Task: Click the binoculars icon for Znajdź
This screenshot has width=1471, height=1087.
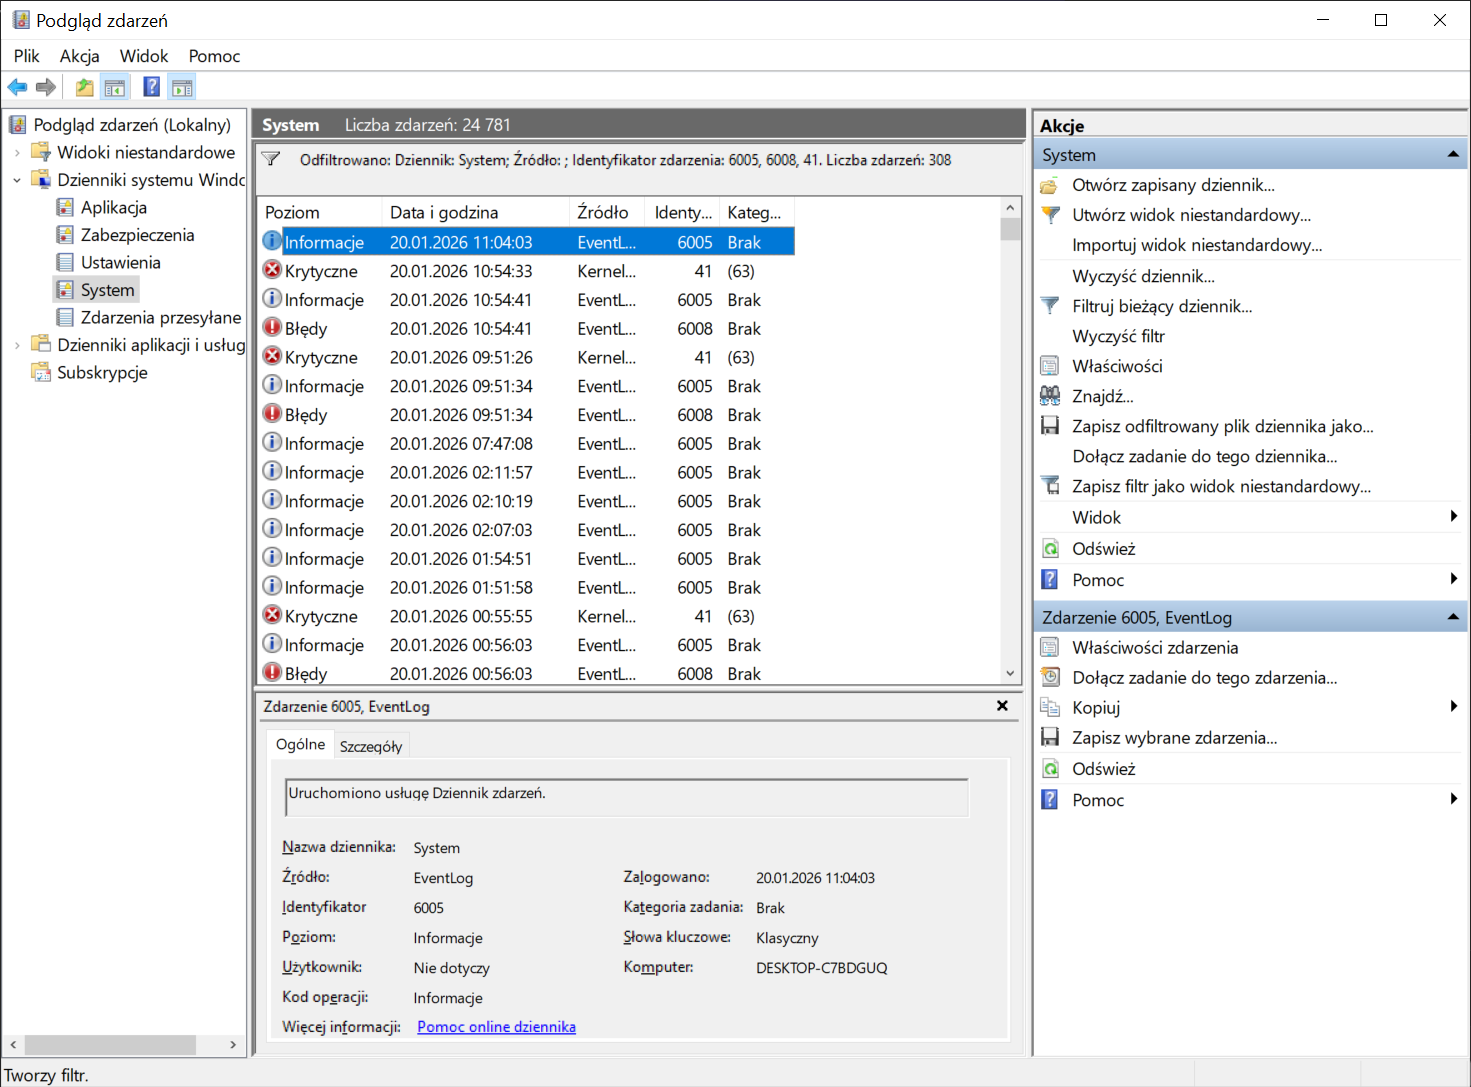Action: click(1050, 396)
